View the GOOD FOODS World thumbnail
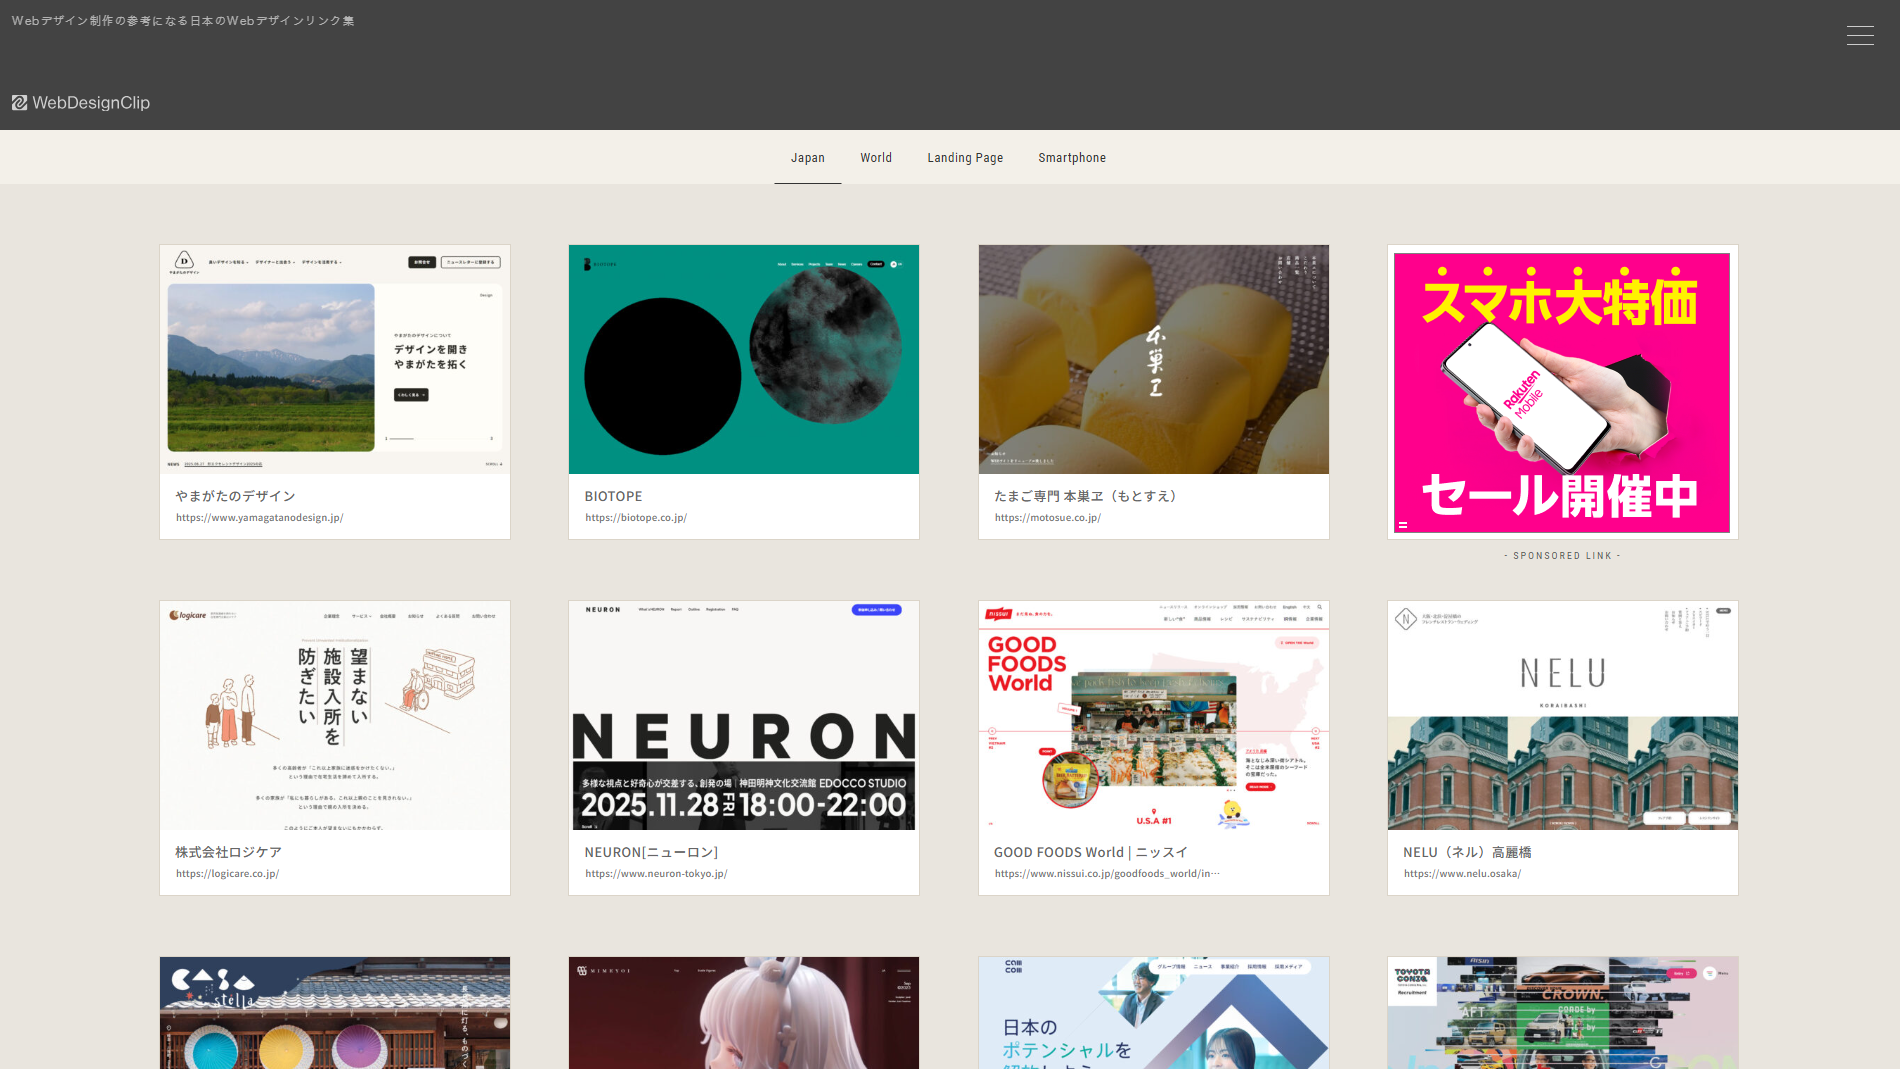Viewport: 1900px width, 1069px height. [1154, 715]
